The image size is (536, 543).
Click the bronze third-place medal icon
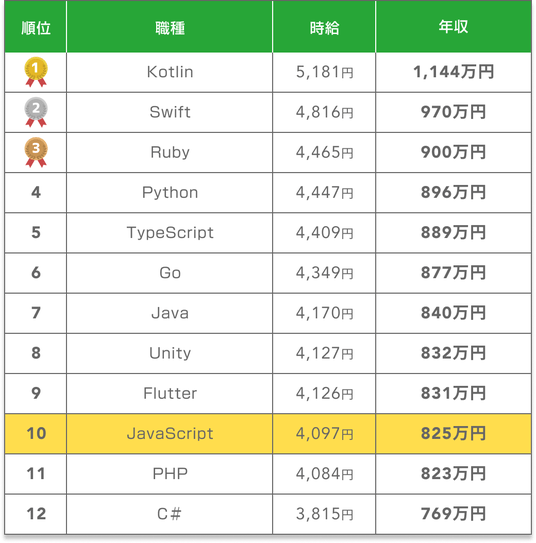tap(36, 152)
